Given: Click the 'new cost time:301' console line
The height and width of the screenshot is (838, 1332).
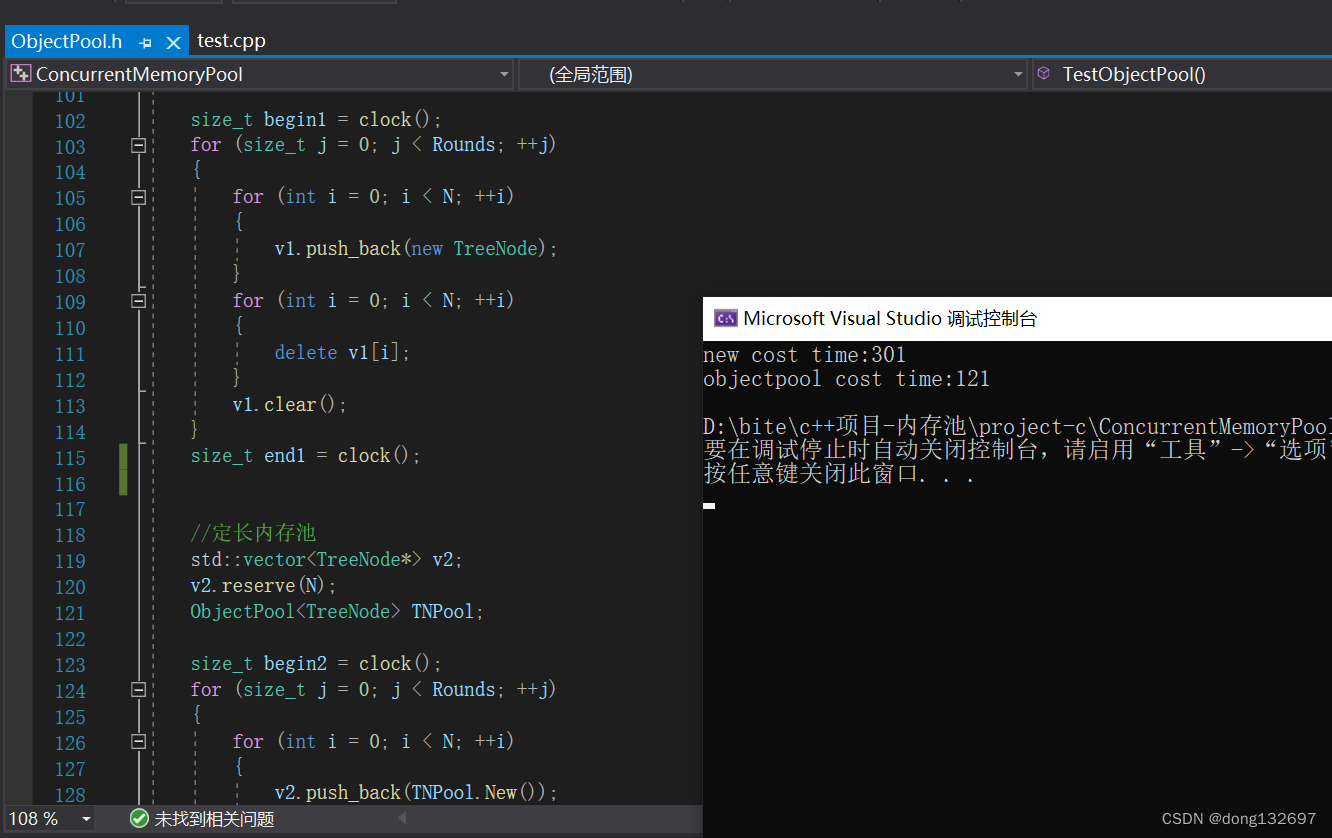Looking at the screenshot, I should pos(805,355).
